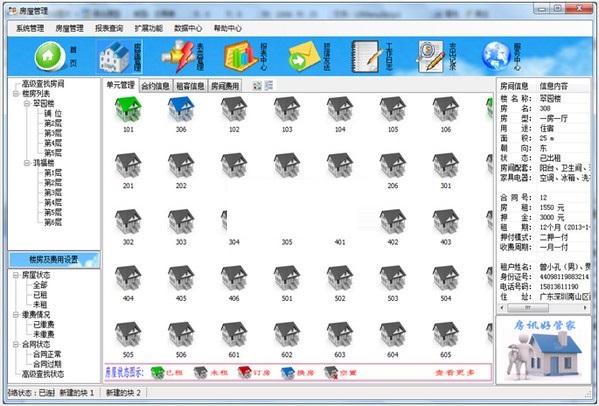
Task: Select room 501 house icon
Action: click(x=287, y=278)
